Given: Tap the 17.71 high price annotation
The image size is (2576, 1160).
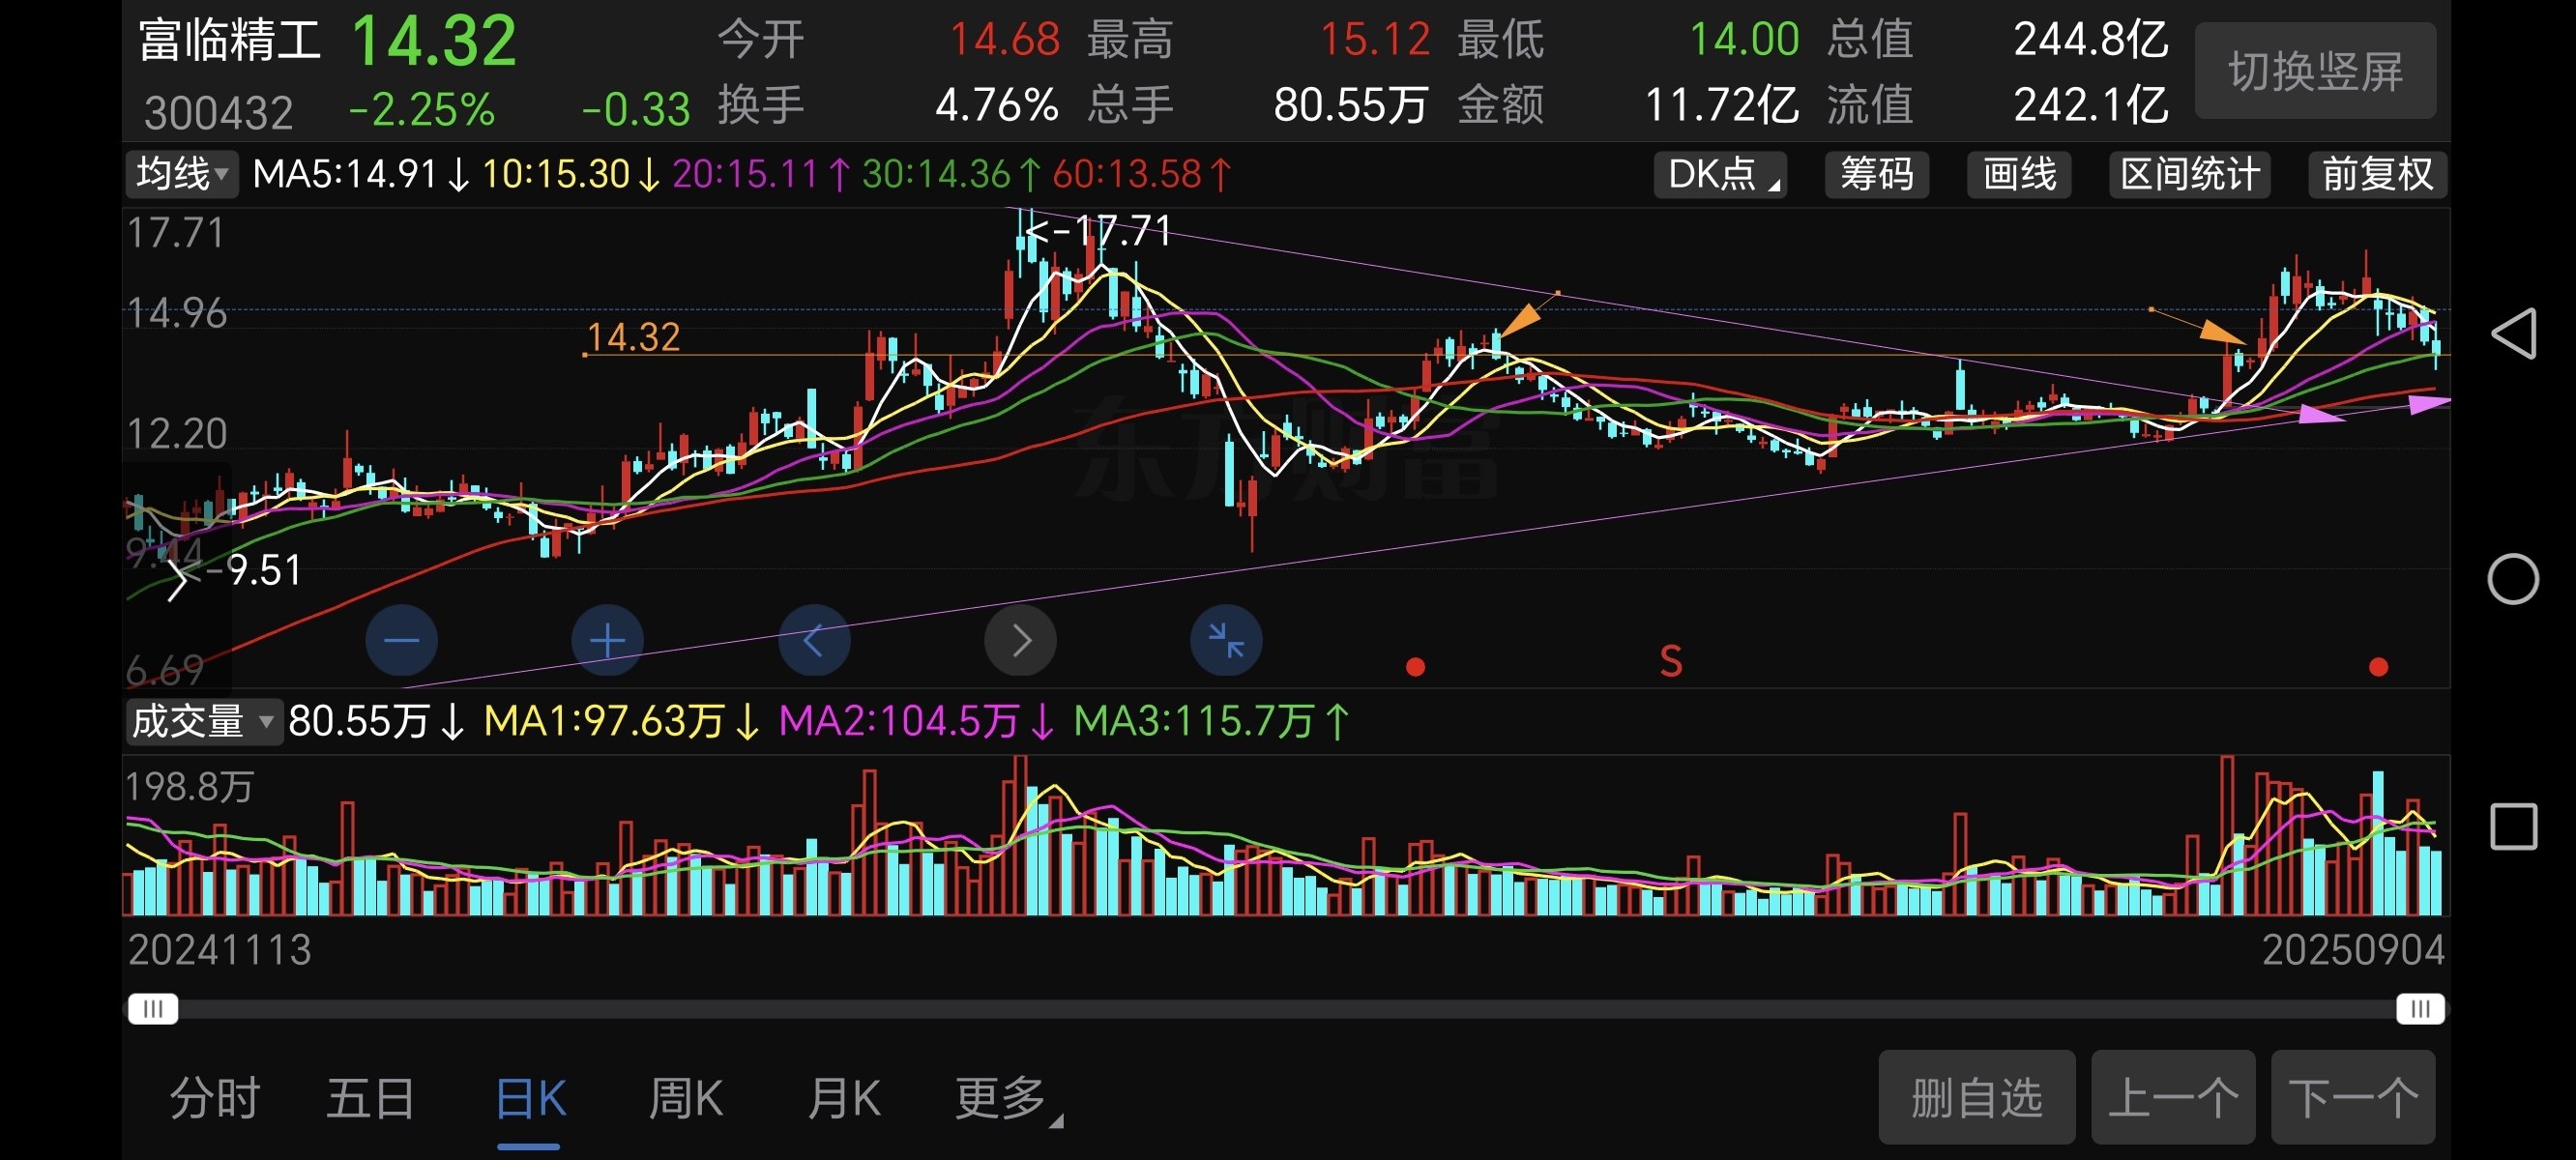Looking at the screenshot, I should coord(1100,231).
